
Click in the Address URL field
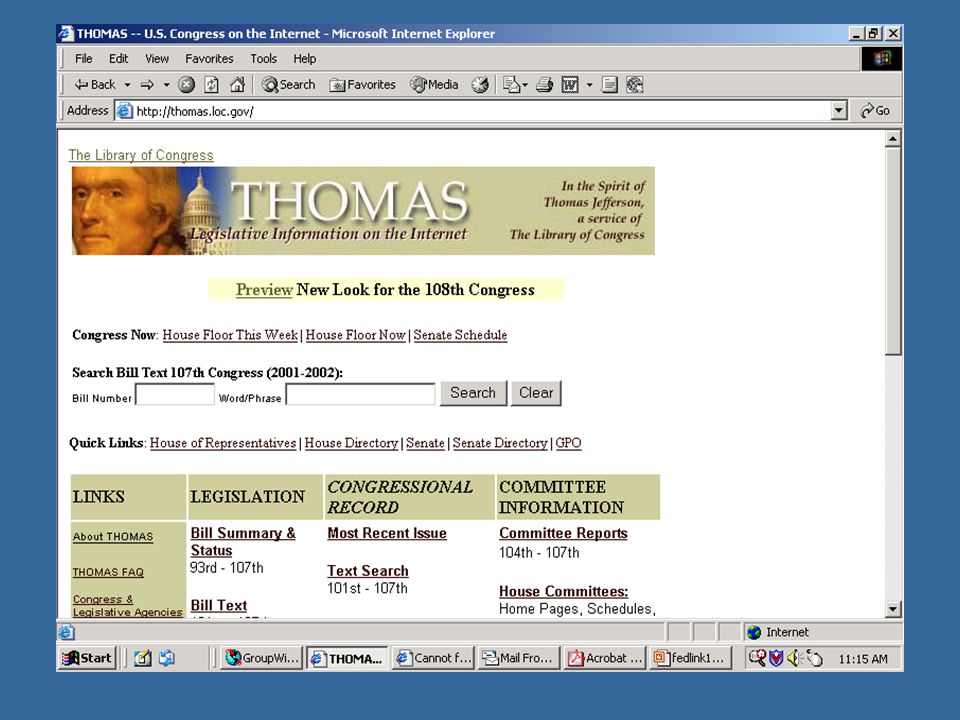[x=473, y=111]
